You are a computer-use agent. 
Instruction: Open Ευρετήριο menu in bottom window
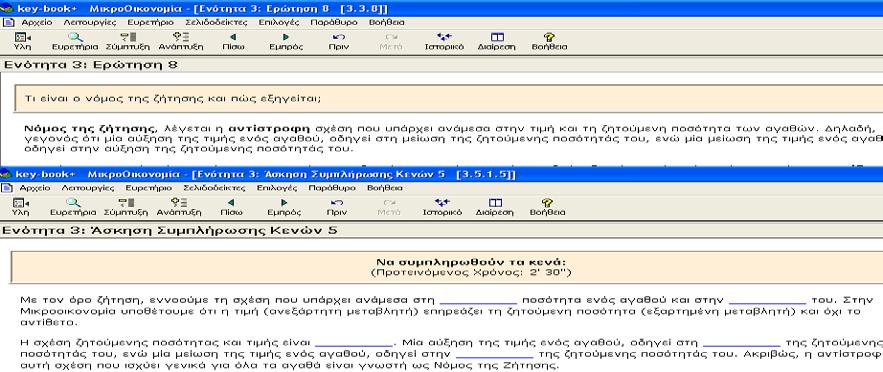pyautogui.click(x=149, y=188)
